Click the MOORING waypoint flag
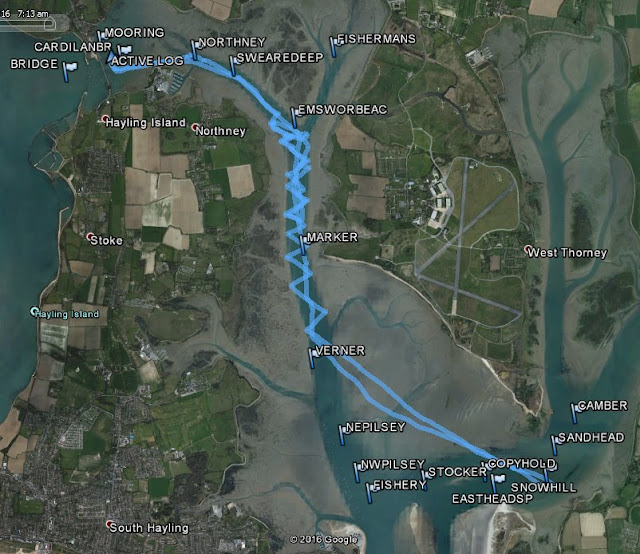640x554 pixels. [x=101, y=36]
